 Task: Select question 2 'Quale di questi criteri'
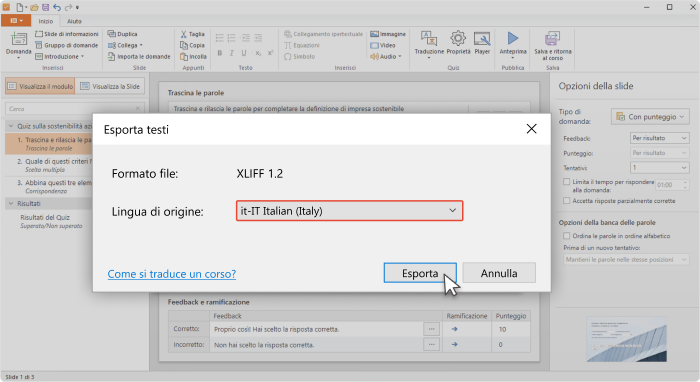[49, 165]
